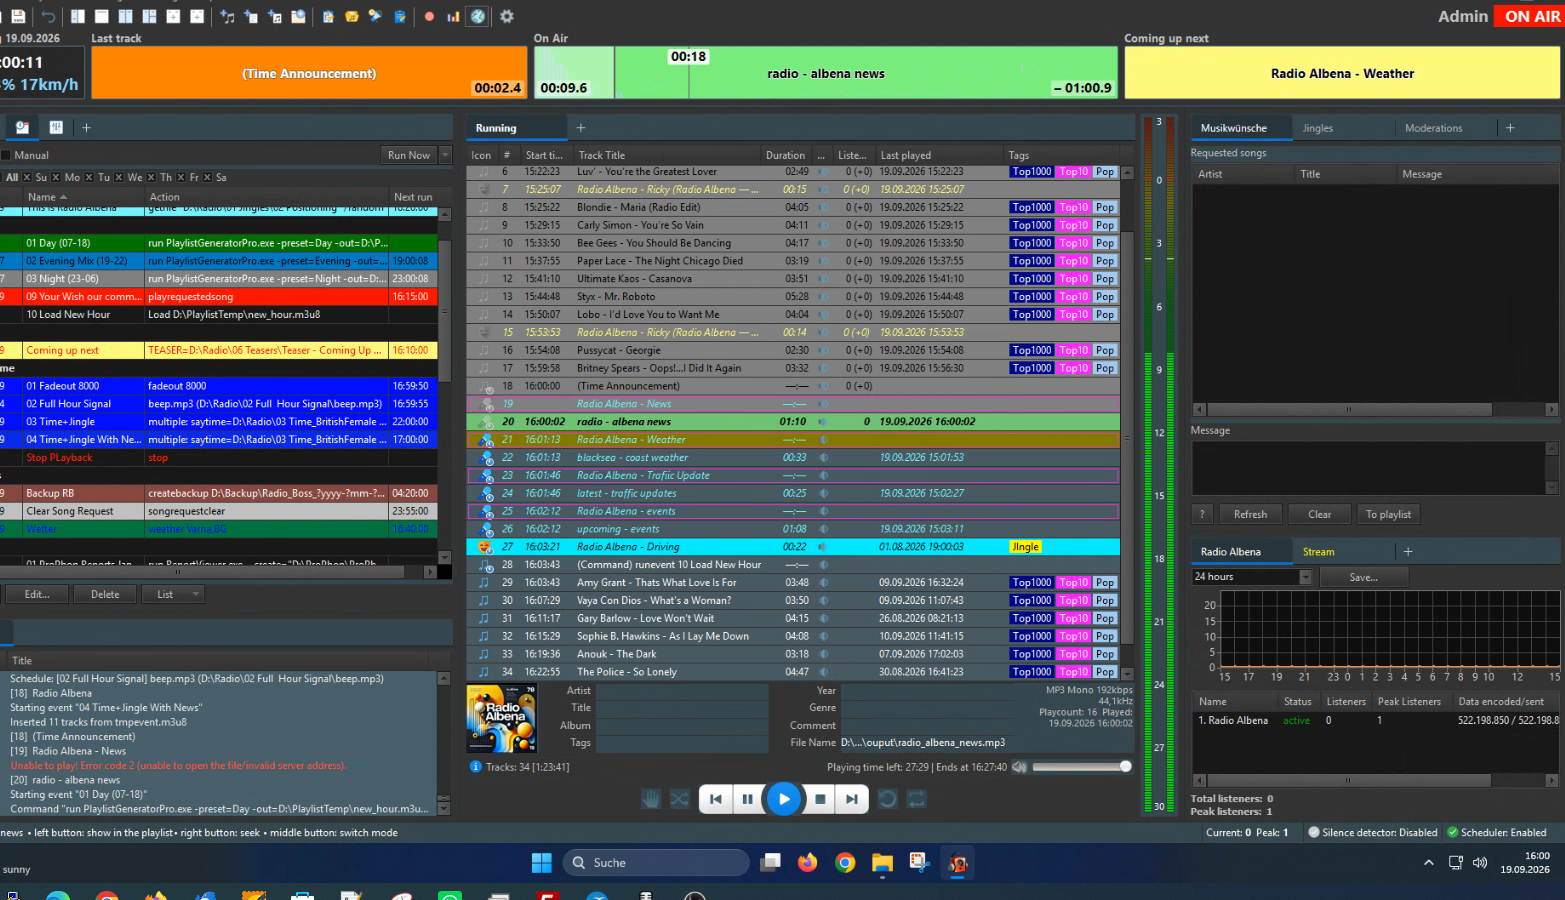Stop playback with the square button
This screenshot has width=1565, height=900.
pyautogui.click(x=820, y=799)
